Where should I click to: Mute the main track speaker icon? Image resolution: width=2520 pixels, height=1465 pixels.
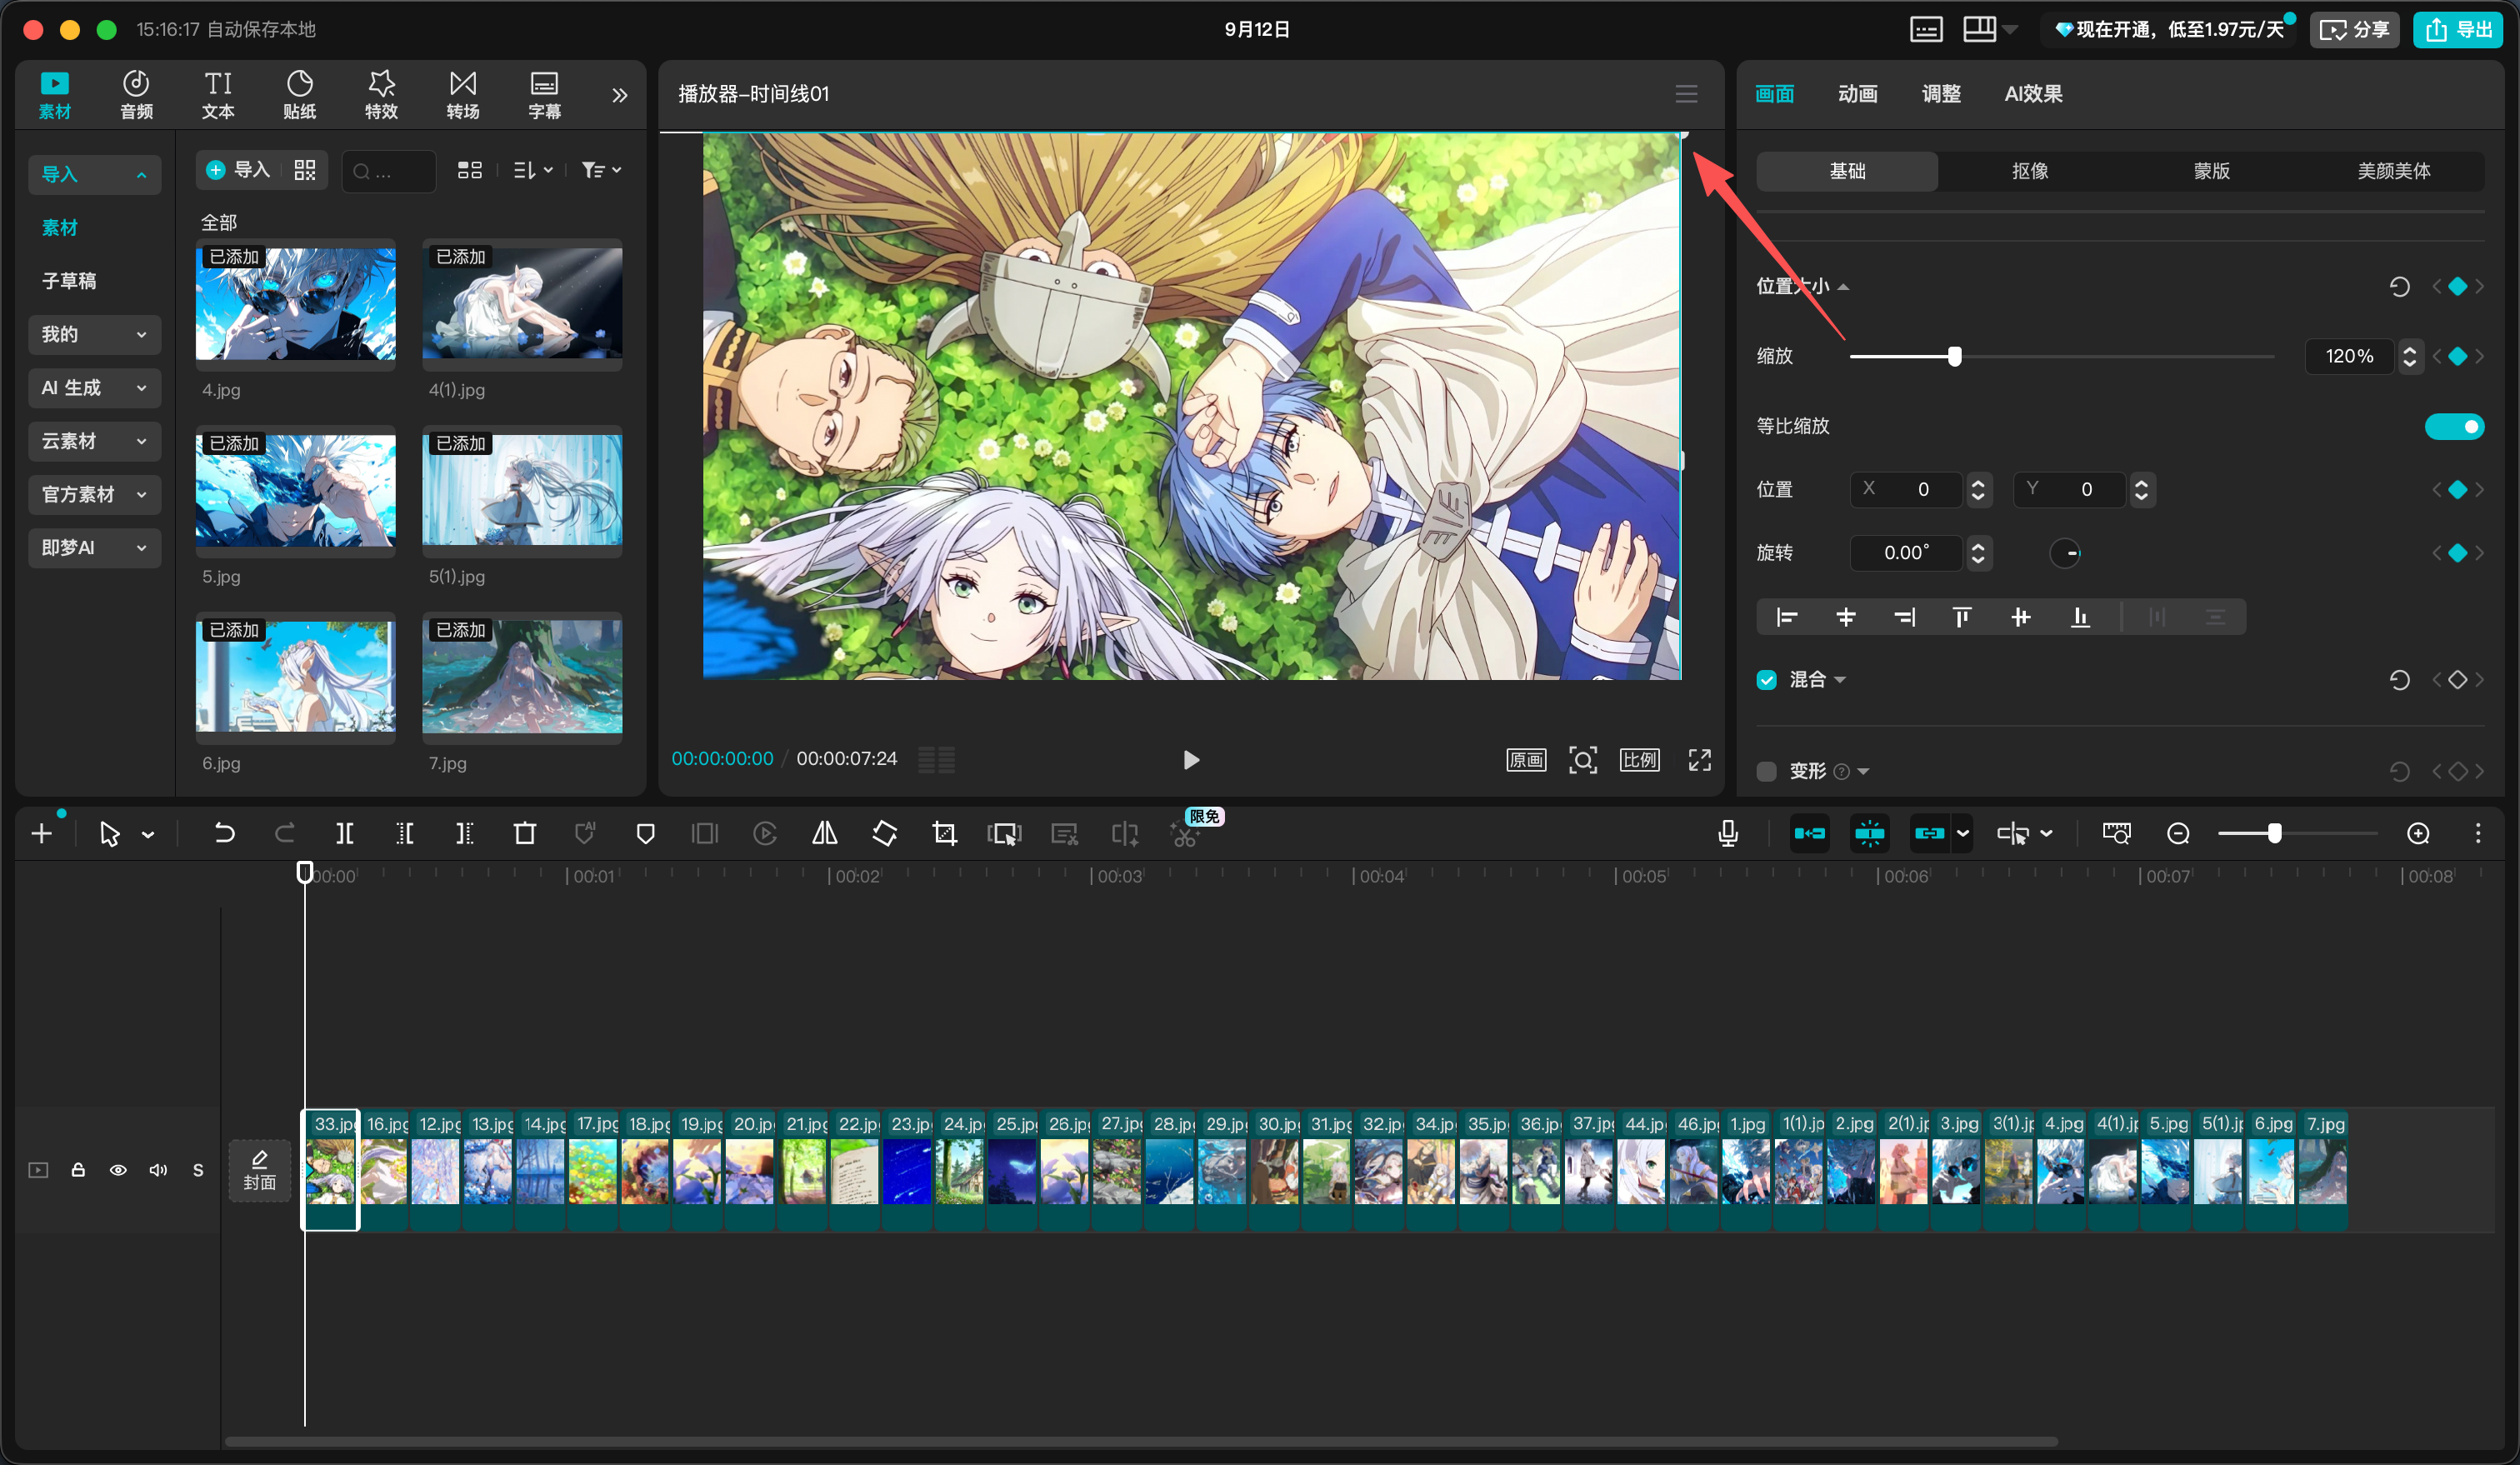(158, 1170)
